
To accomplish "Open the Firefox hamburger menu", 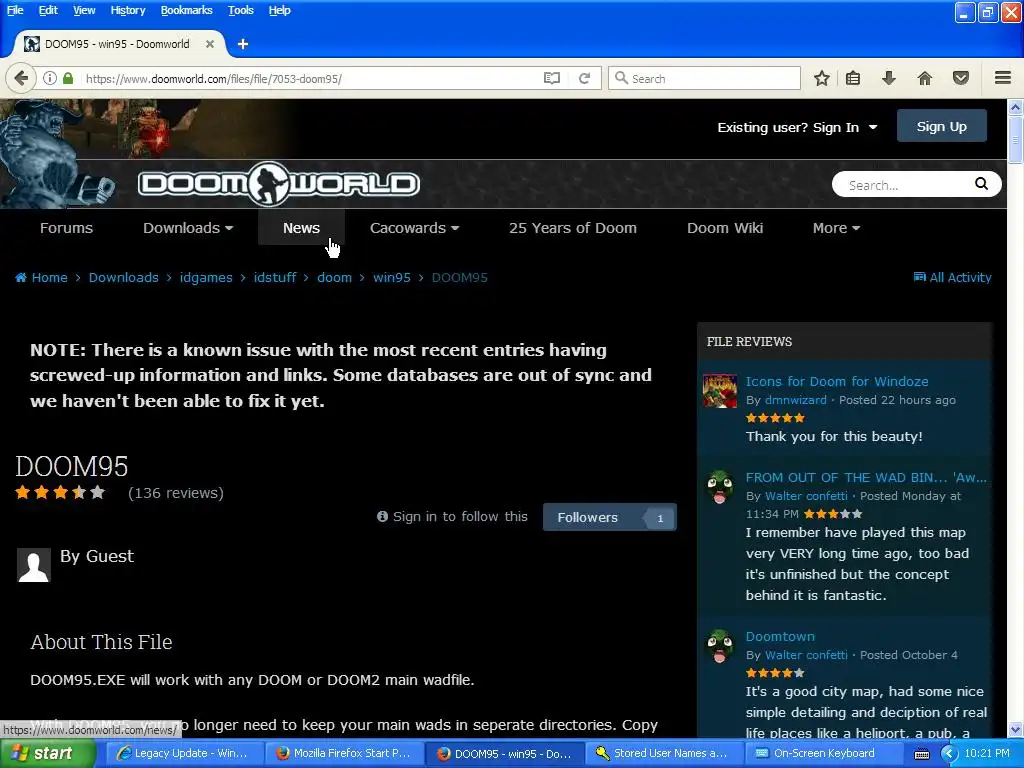I will click(1003, 78).
